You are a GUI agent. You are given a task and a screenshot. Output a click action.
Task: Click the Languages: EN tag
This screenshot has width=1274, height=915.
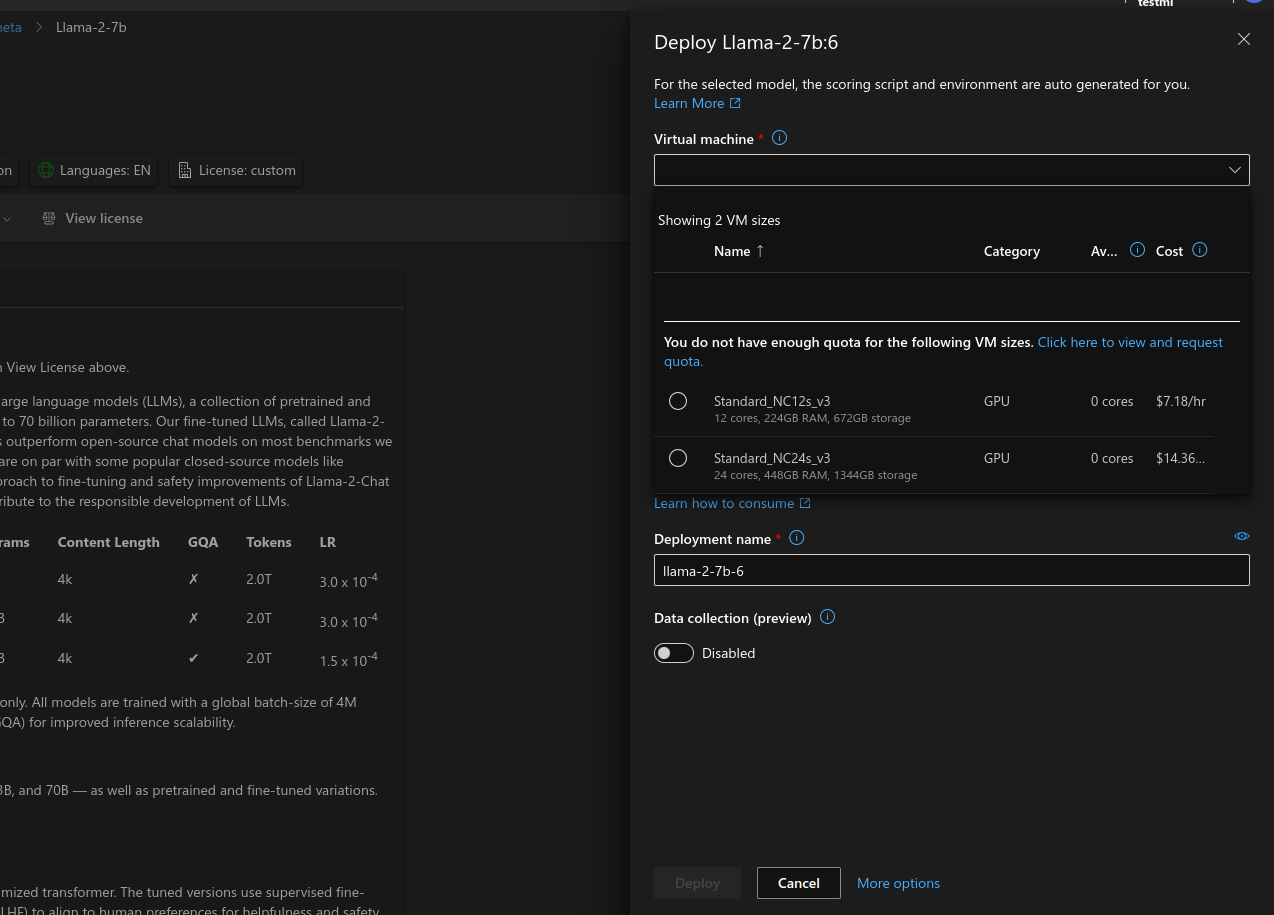pyautogui.click(x=94, y=170)
